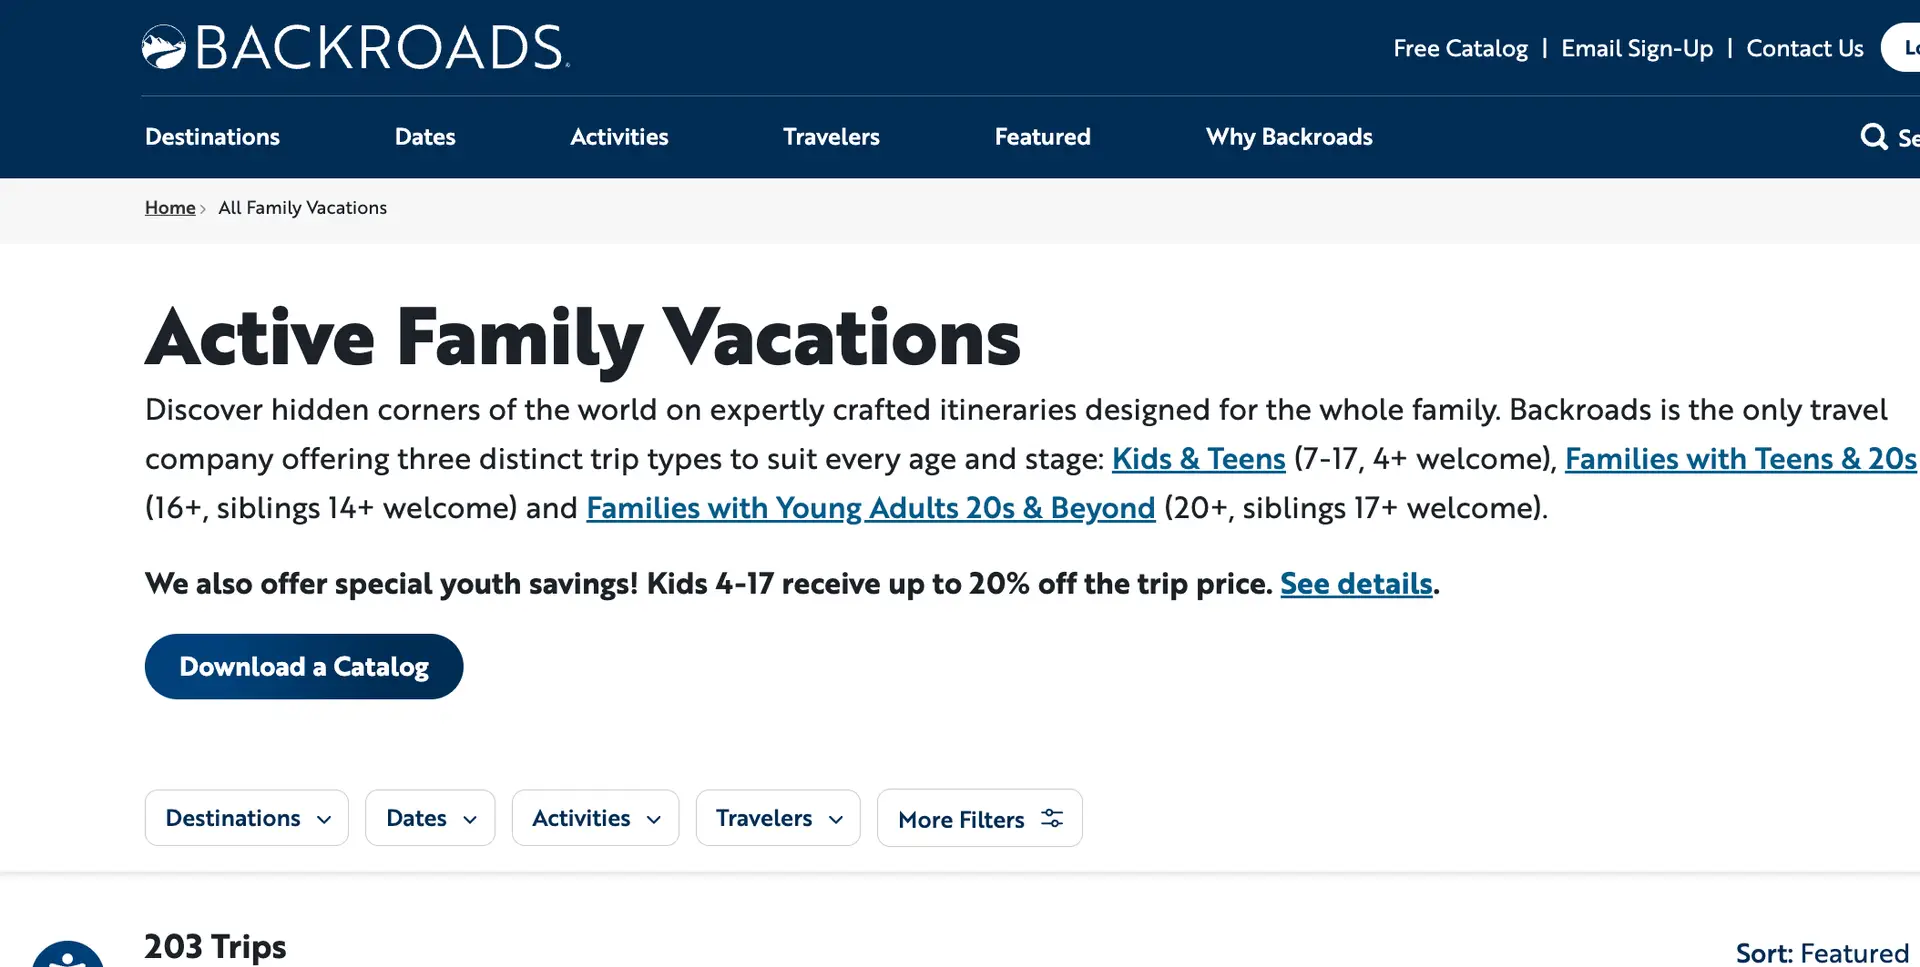Viewport: 1920px width, 967px height.
Task: Go to Home breadcrumb link
Action: tap(170, 208)
